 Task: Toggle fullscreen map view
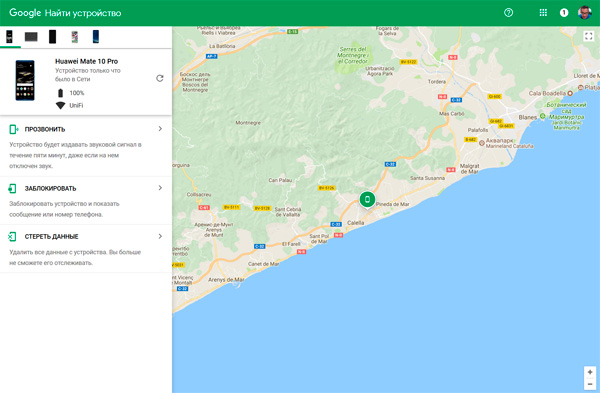(x=589, y=36)
